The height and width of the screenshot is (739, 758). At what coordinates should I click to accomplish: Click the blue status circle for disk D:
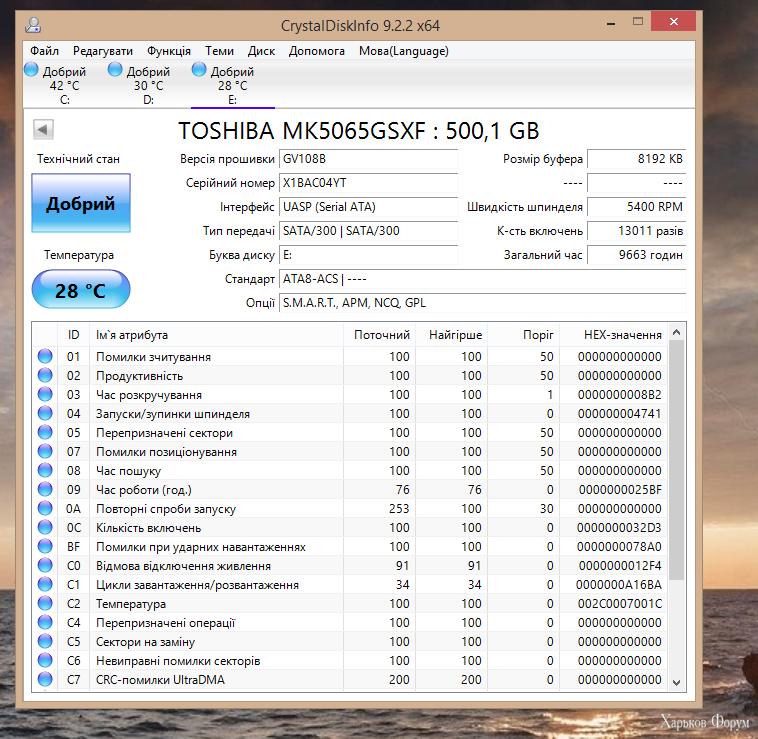(x=115, y=70)
